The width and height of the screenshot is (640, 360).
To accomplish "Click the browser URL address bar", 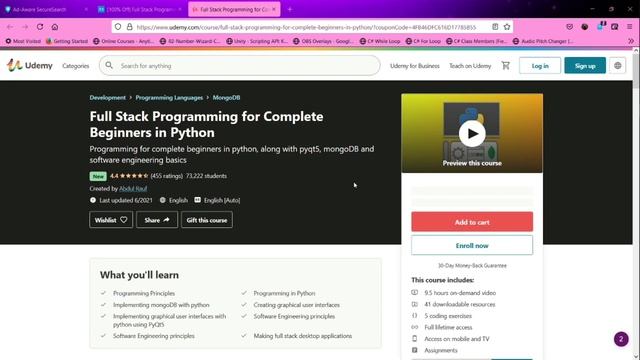I will click(312, 27).
